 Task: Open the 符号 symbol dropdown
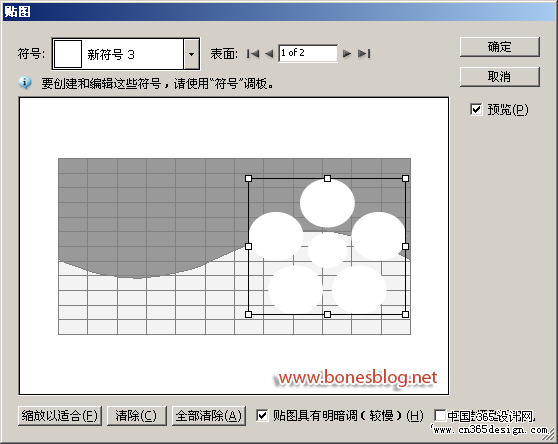[x=191, y=54]
